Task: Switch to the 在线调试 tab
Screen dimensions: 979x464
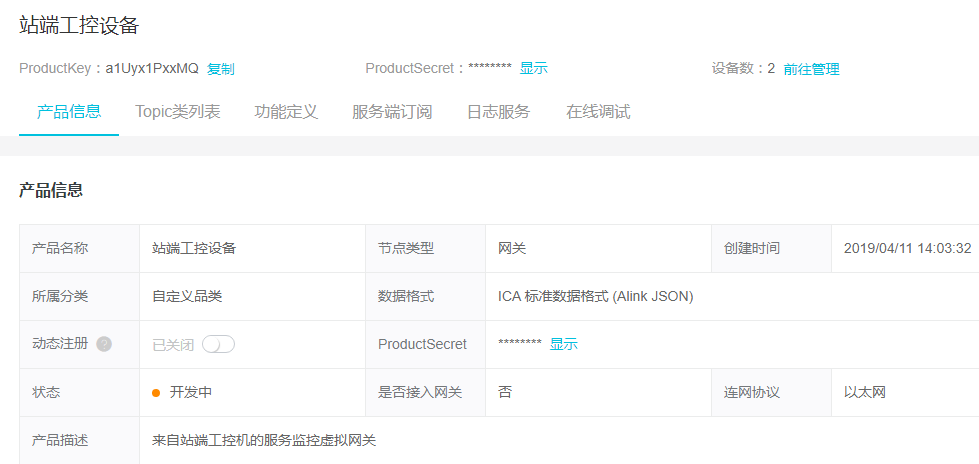Action: coord(598,111)
